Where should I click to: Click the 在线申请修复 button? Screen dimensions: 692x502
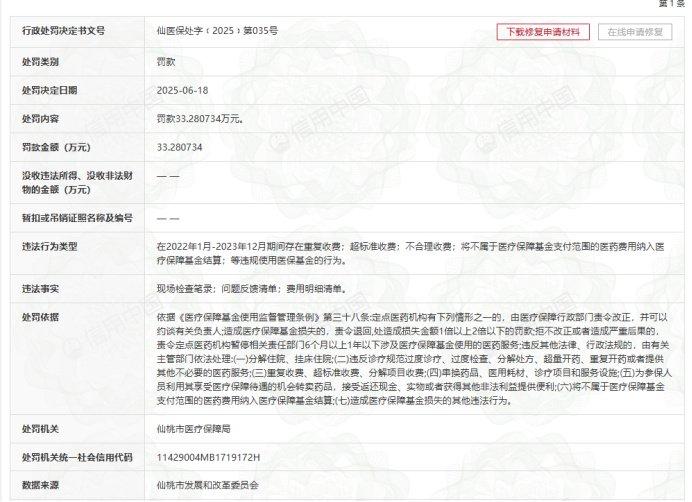(x=635, y=32)
